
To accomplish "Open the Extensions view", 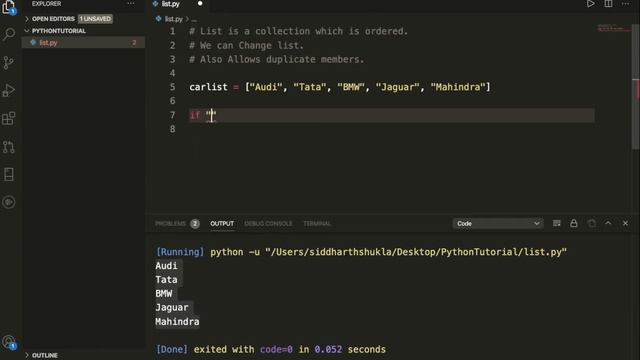I will (x=9, y=119).
